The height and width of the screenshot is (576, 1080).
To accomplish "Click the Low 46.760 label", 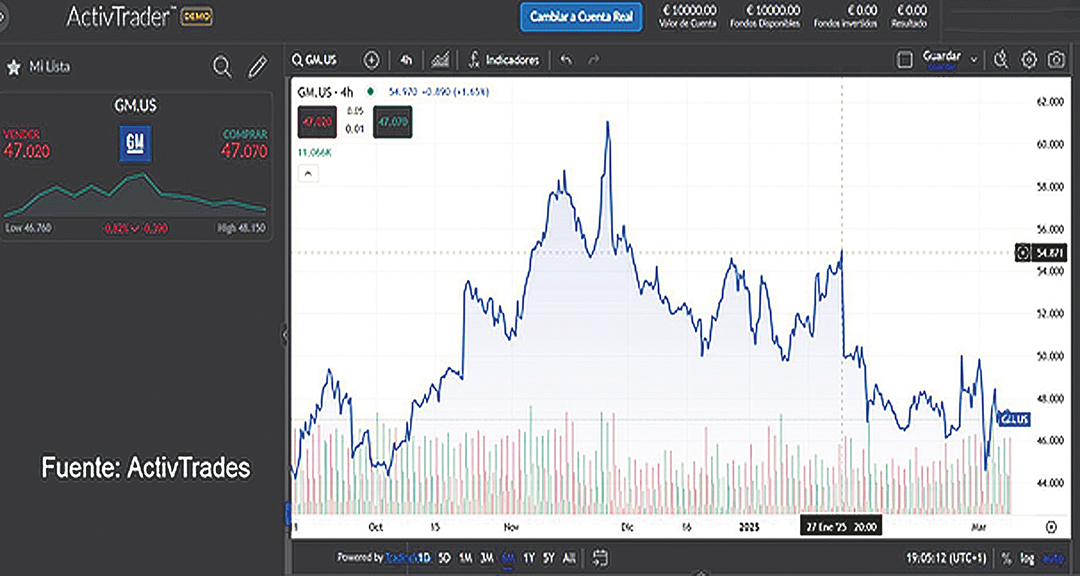I will 28,228.
